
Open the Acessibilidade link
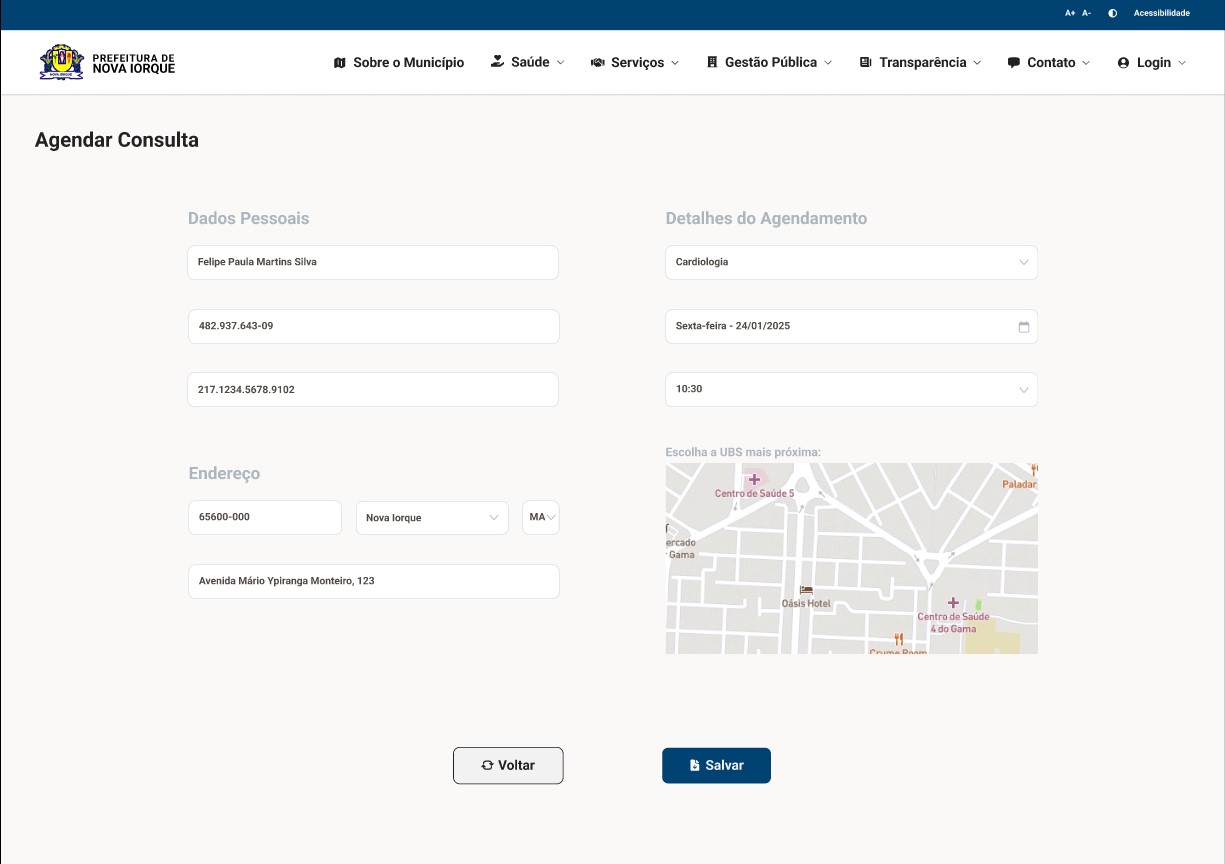tap(1161, 13)
